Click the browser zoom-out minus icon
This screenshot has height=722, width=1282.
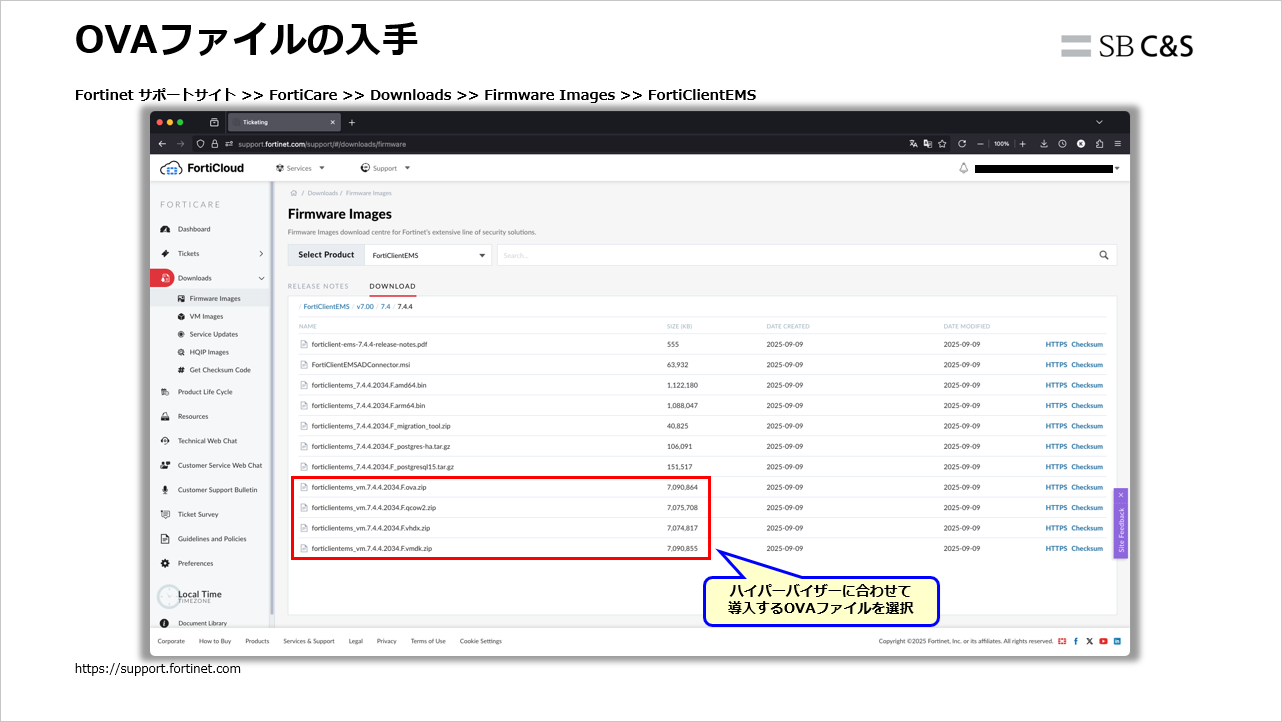(981, 143)
